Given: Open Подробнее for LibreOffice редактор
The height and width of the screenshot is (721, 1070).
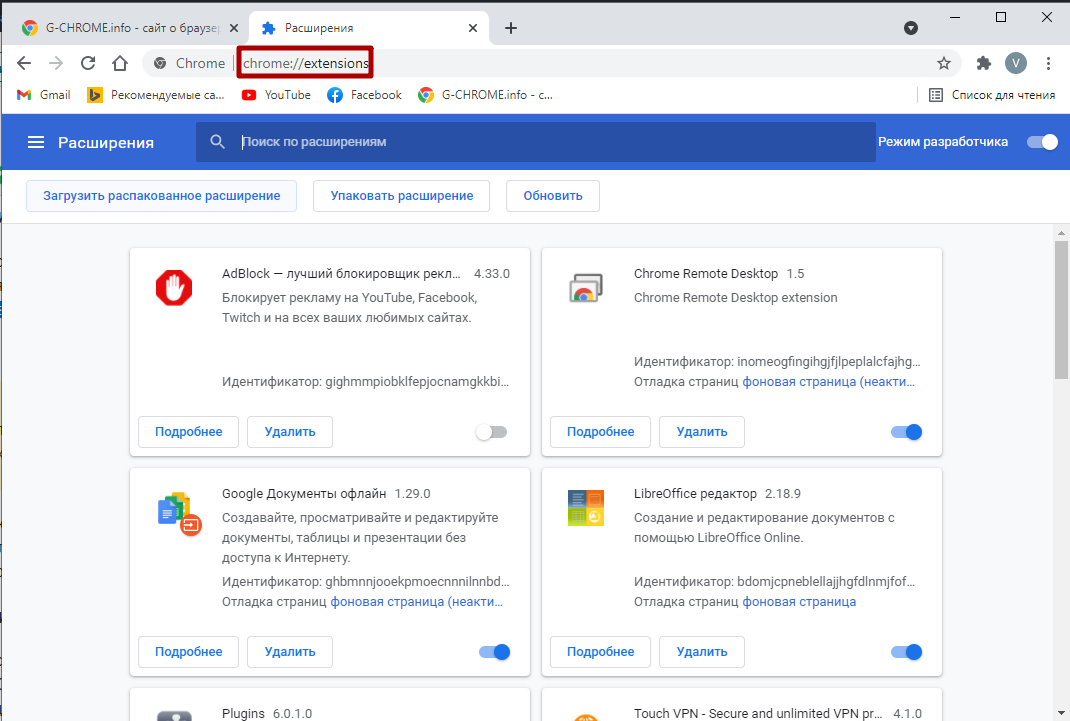Looking at the screenshot, I should 601,652.
